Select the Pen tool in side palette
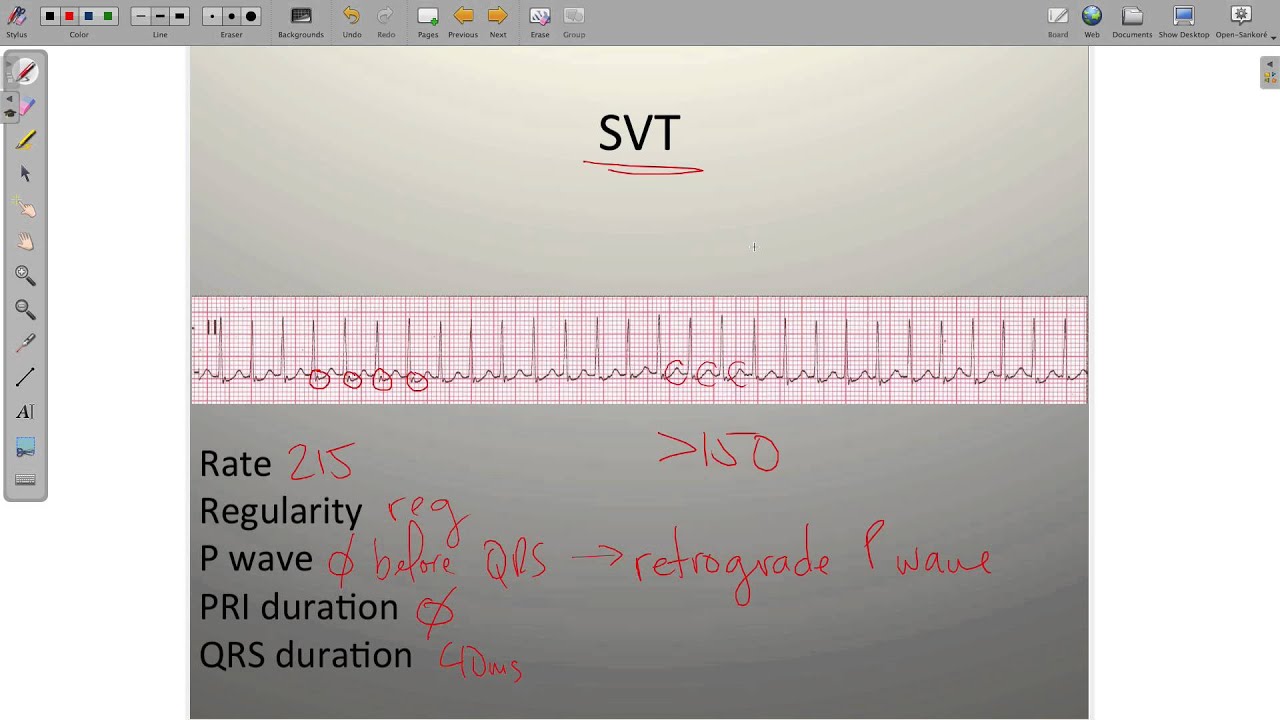The image size is (1280, 720). tap(25, 72)
